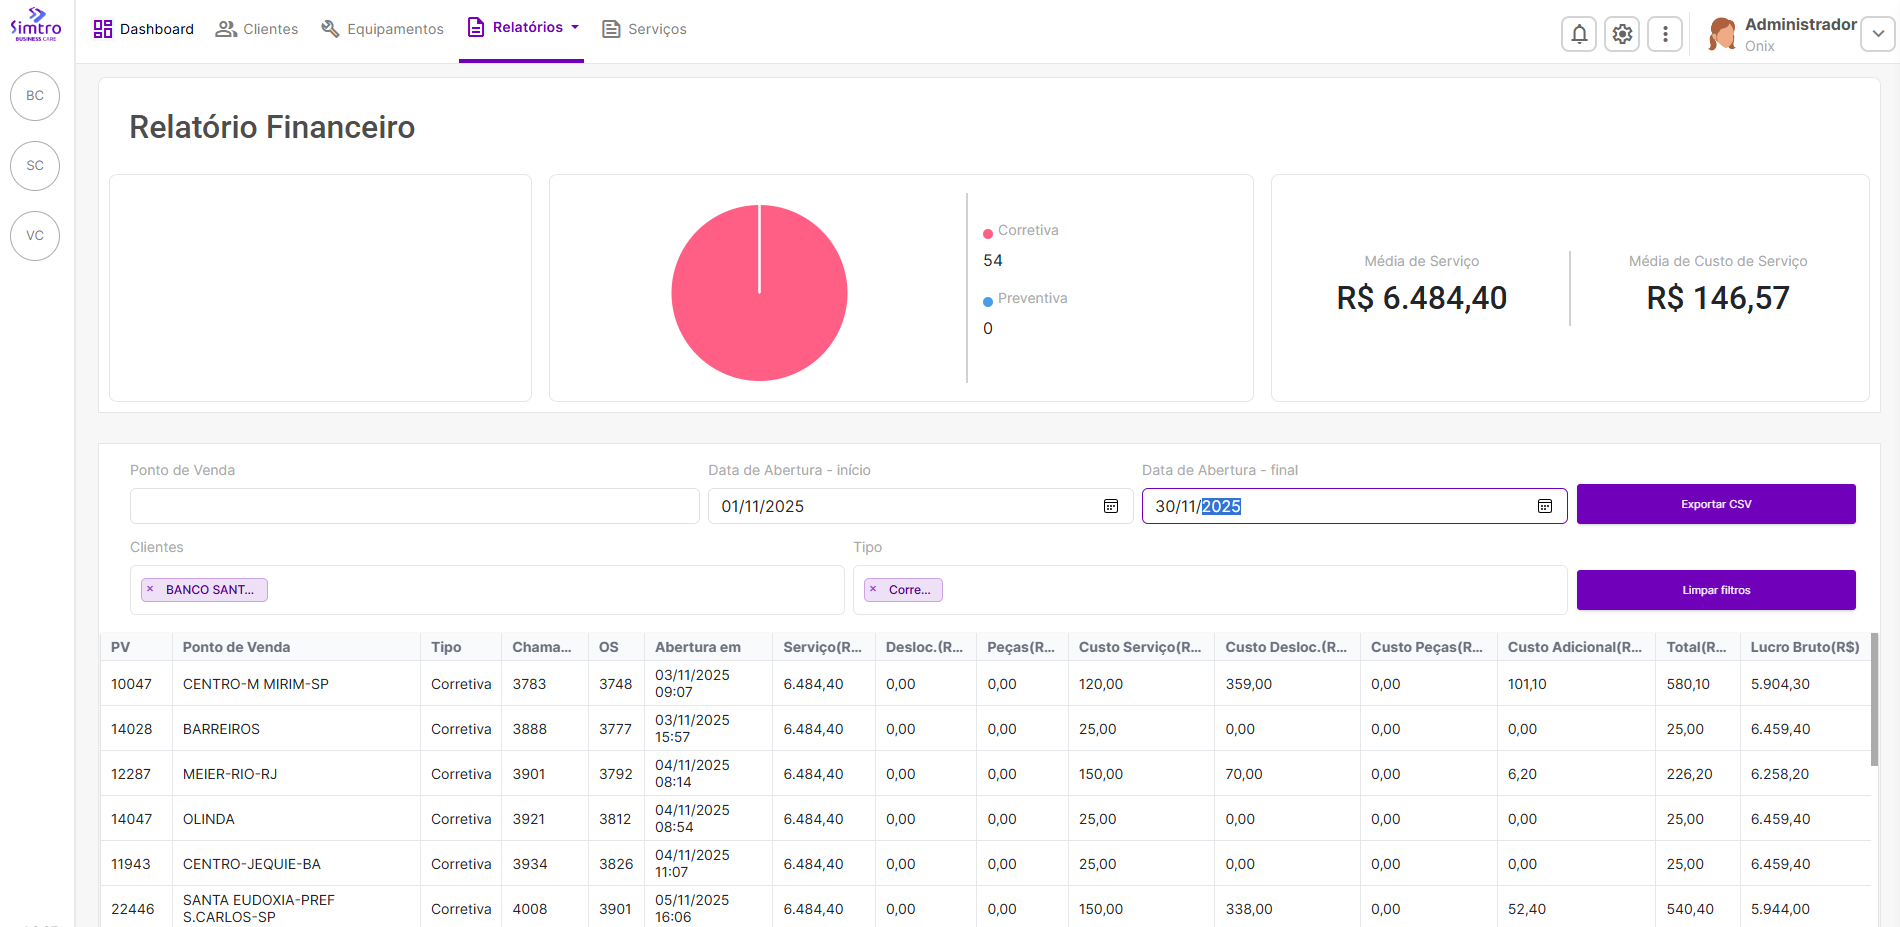Remove the BANCO SANT... client filter tag

151,590
